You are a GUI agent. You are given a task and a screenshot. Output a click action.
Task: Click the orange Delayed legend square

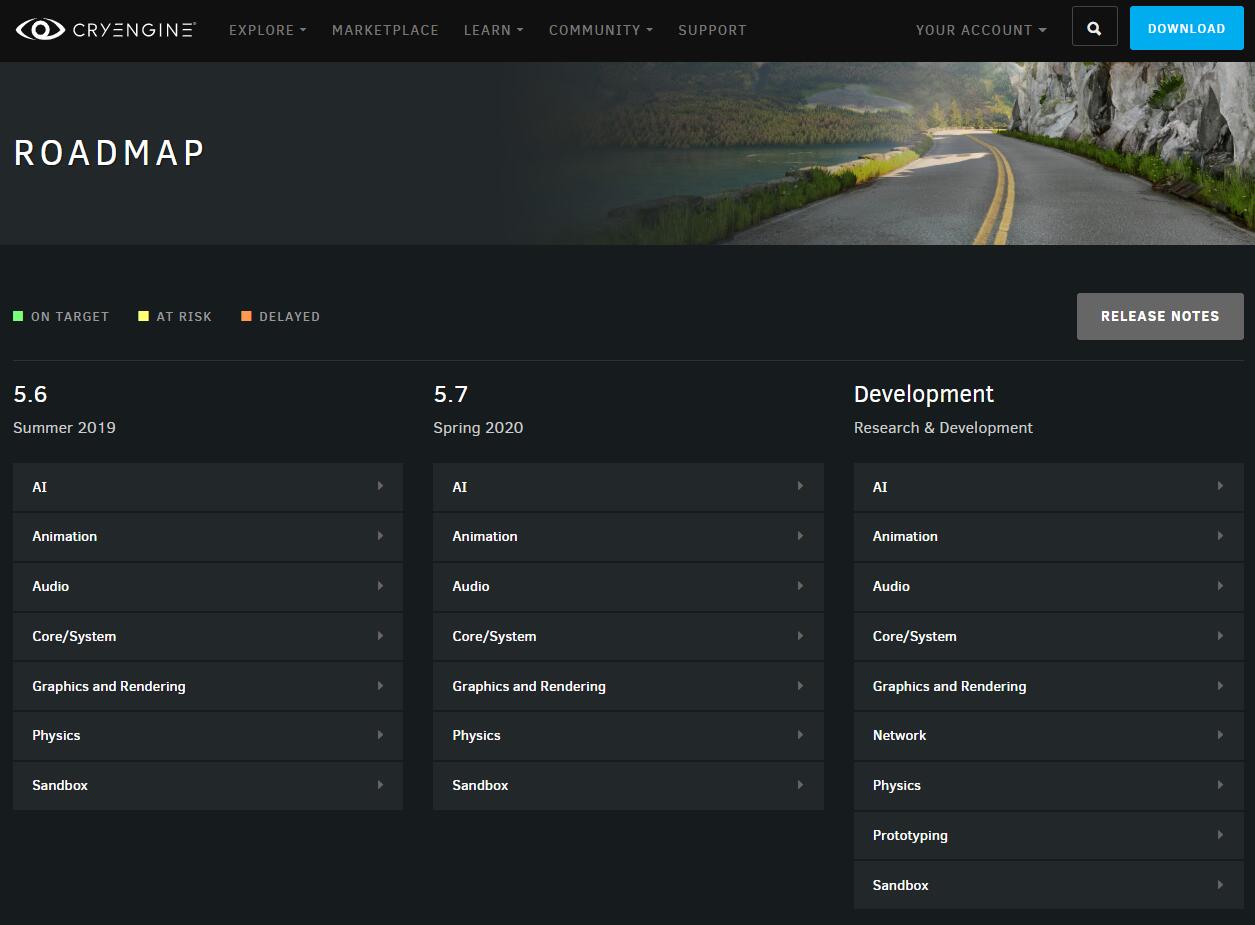click(x=246, y=316)
